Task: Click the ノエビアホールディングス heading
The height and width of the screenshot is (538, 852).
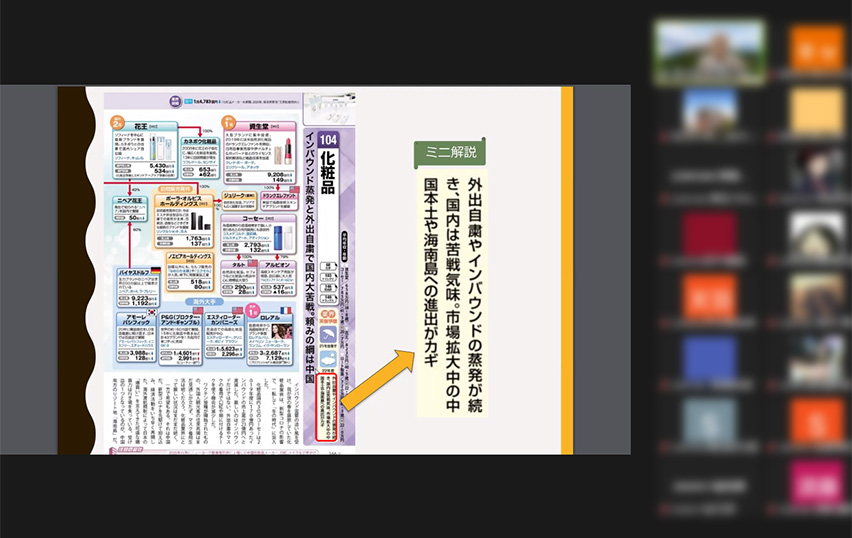Action: pyautogui.click(x=189, y=257)
